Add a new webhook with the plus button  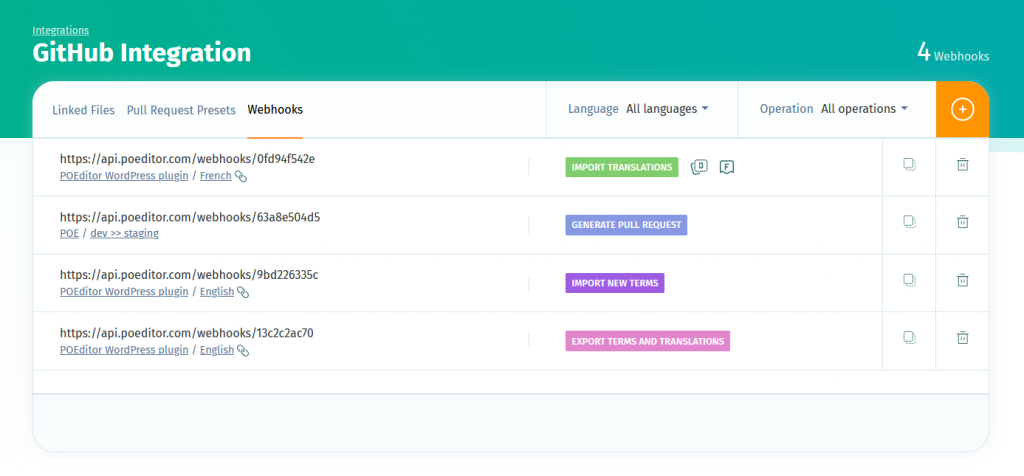[x=962, y=109]
